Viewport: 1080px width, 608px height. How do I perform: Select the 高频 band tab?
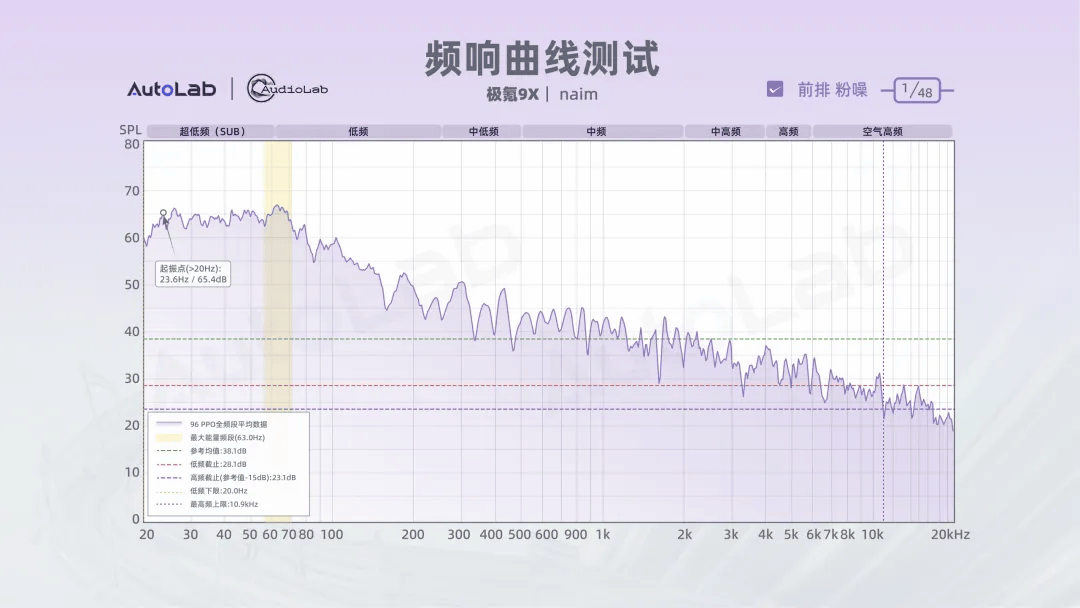click(788, 131)
